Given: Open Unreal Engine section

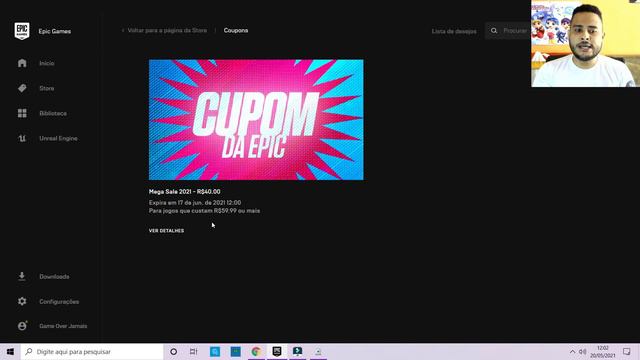Looking at the screenshot, I should (x=58, y=138).
